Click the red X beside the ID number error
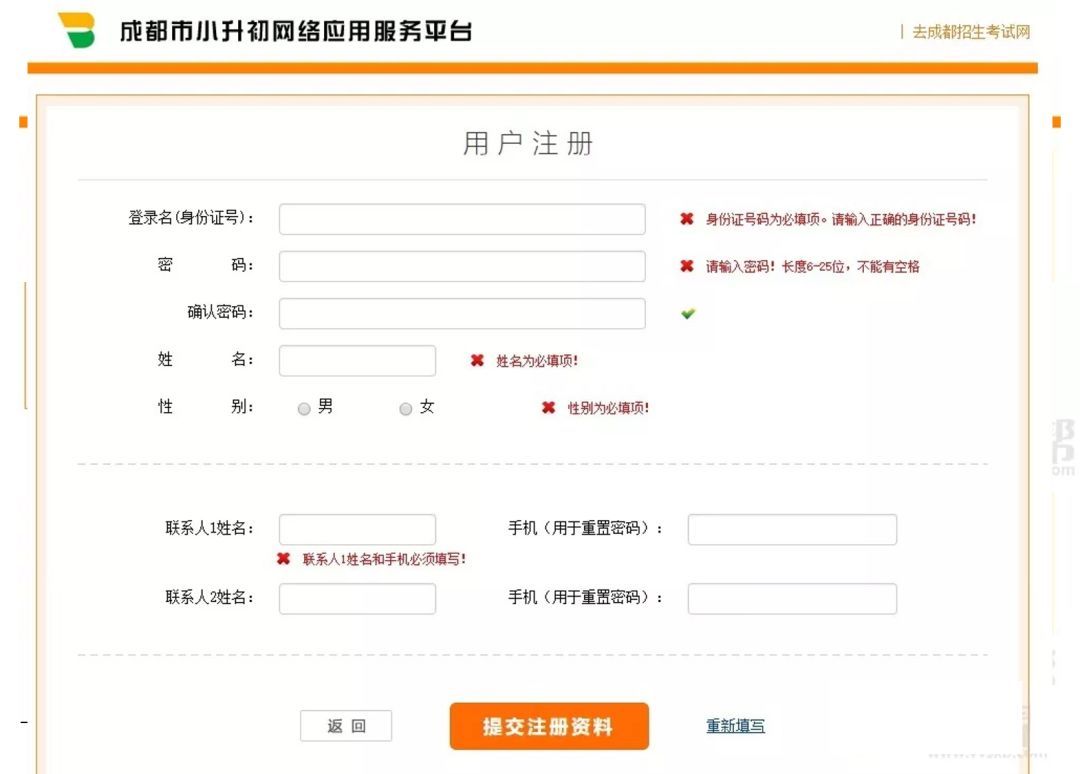The width and height of the screenshot is (1080, 774). point(685,219)
